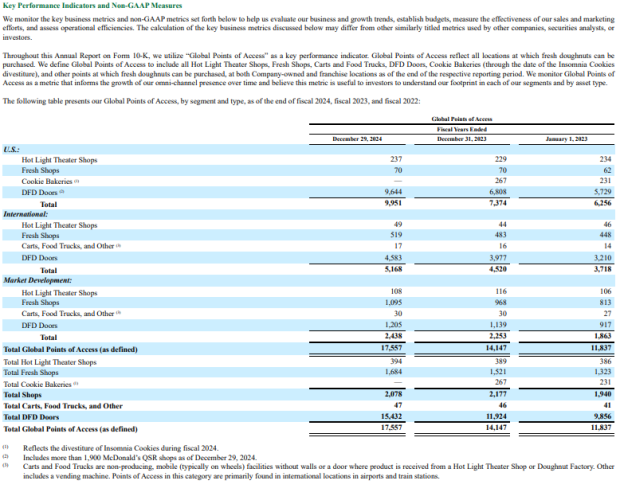Click the Key Performance Indicators heading
The height and width of the screenshot is (500, 620).
click(93, 6)
